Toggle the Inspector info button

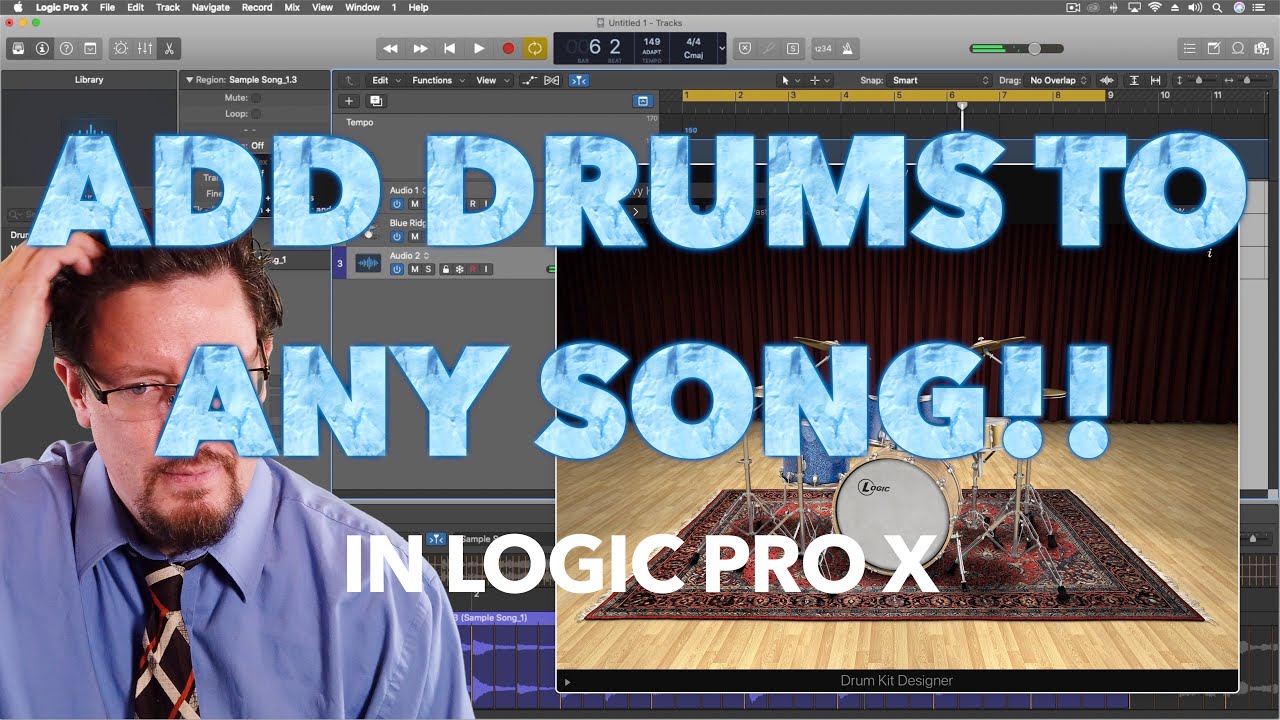pos(42,48)
